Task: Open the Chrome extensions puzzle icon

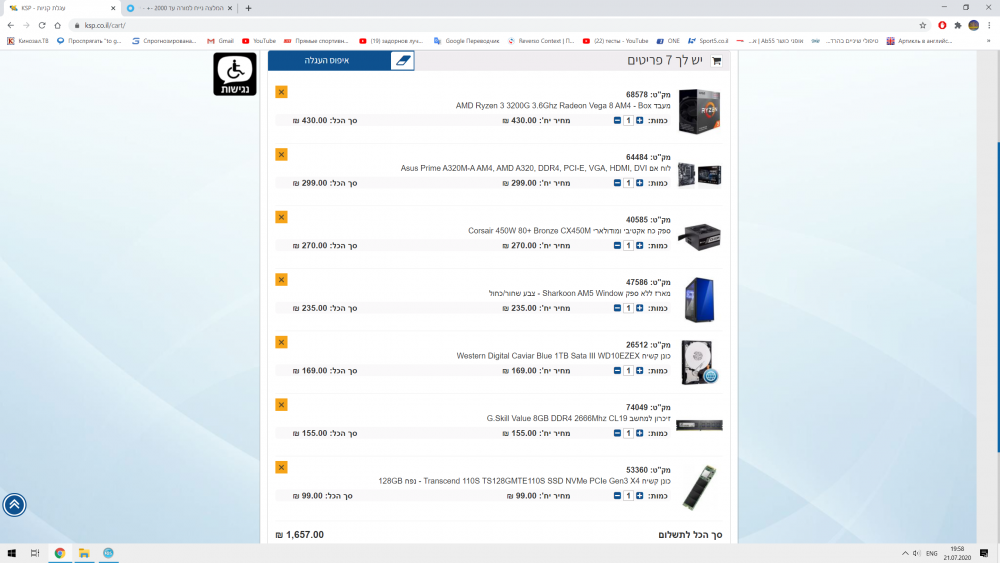Action: (x=958, y=26)
